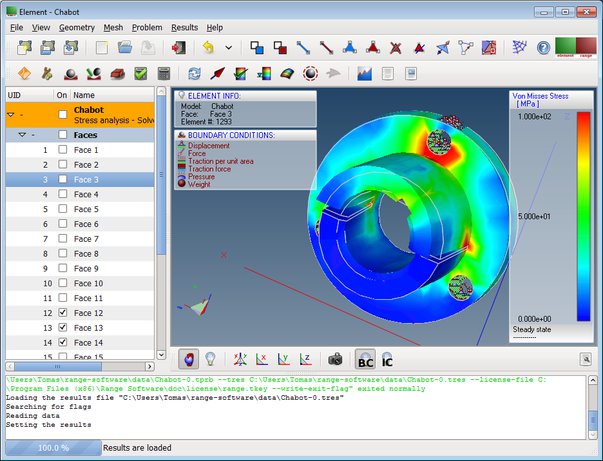Check the Face 1 checkbox
Image resolution: width=603 pixels, height=461 pixels.
tap(63, 150)
